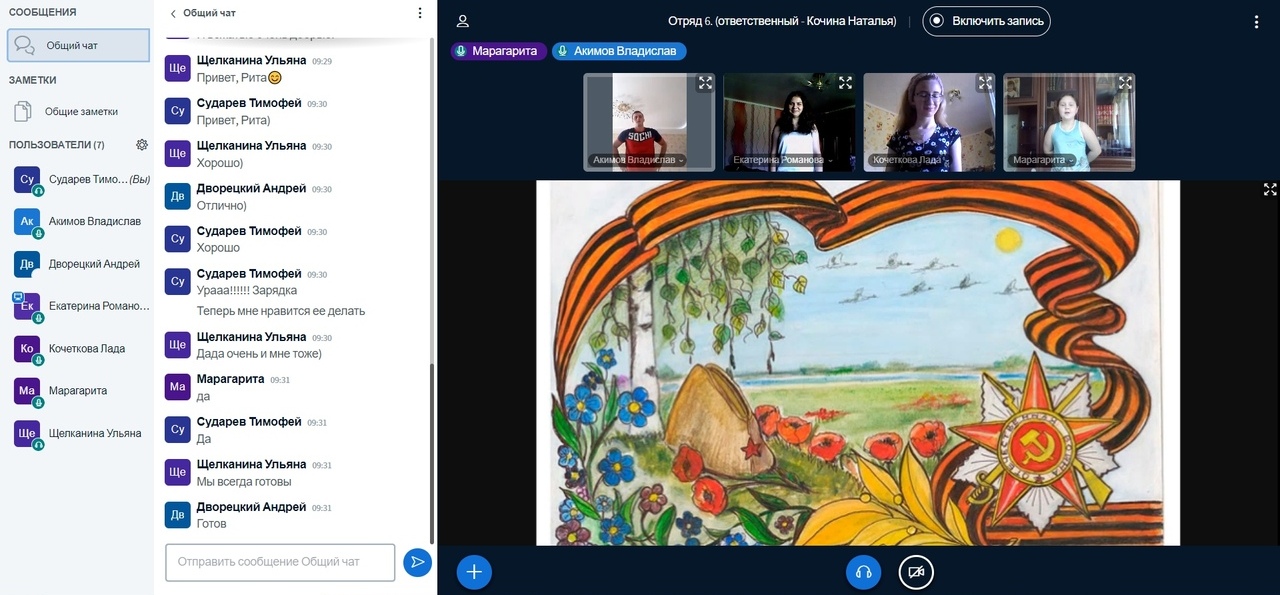Click the meeting title "Отряд 6"
The height and width of the screenshot is (595, 1280).
782,21
